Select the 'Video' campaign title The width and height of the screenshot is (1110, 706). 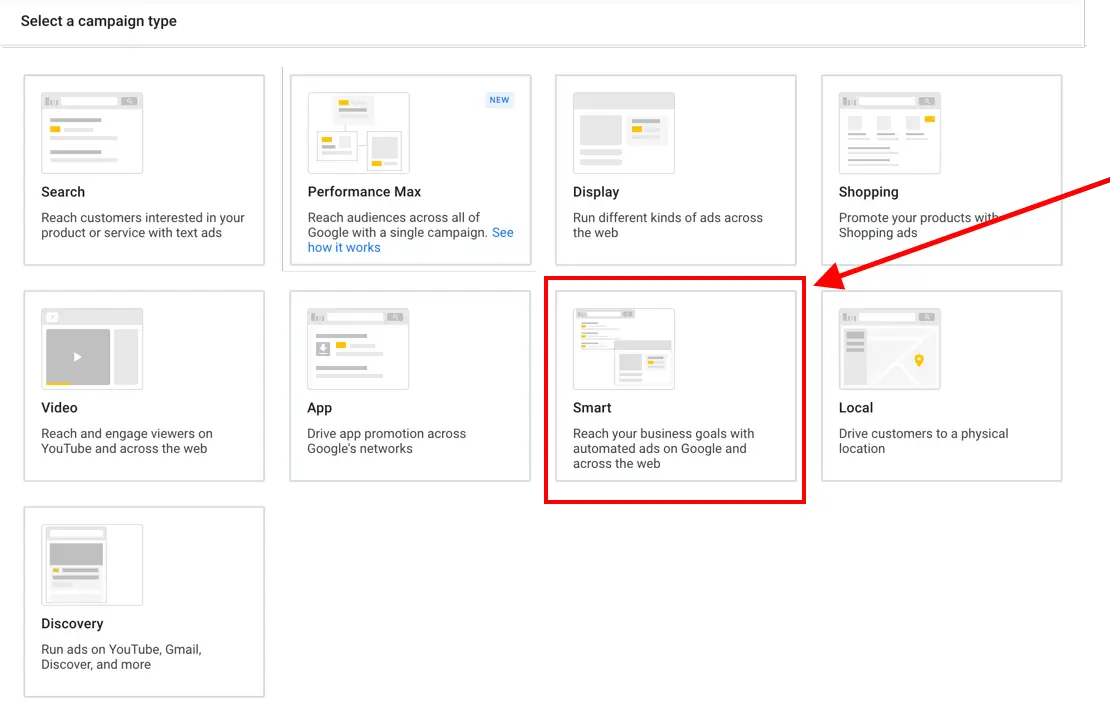tap(59, 408)
